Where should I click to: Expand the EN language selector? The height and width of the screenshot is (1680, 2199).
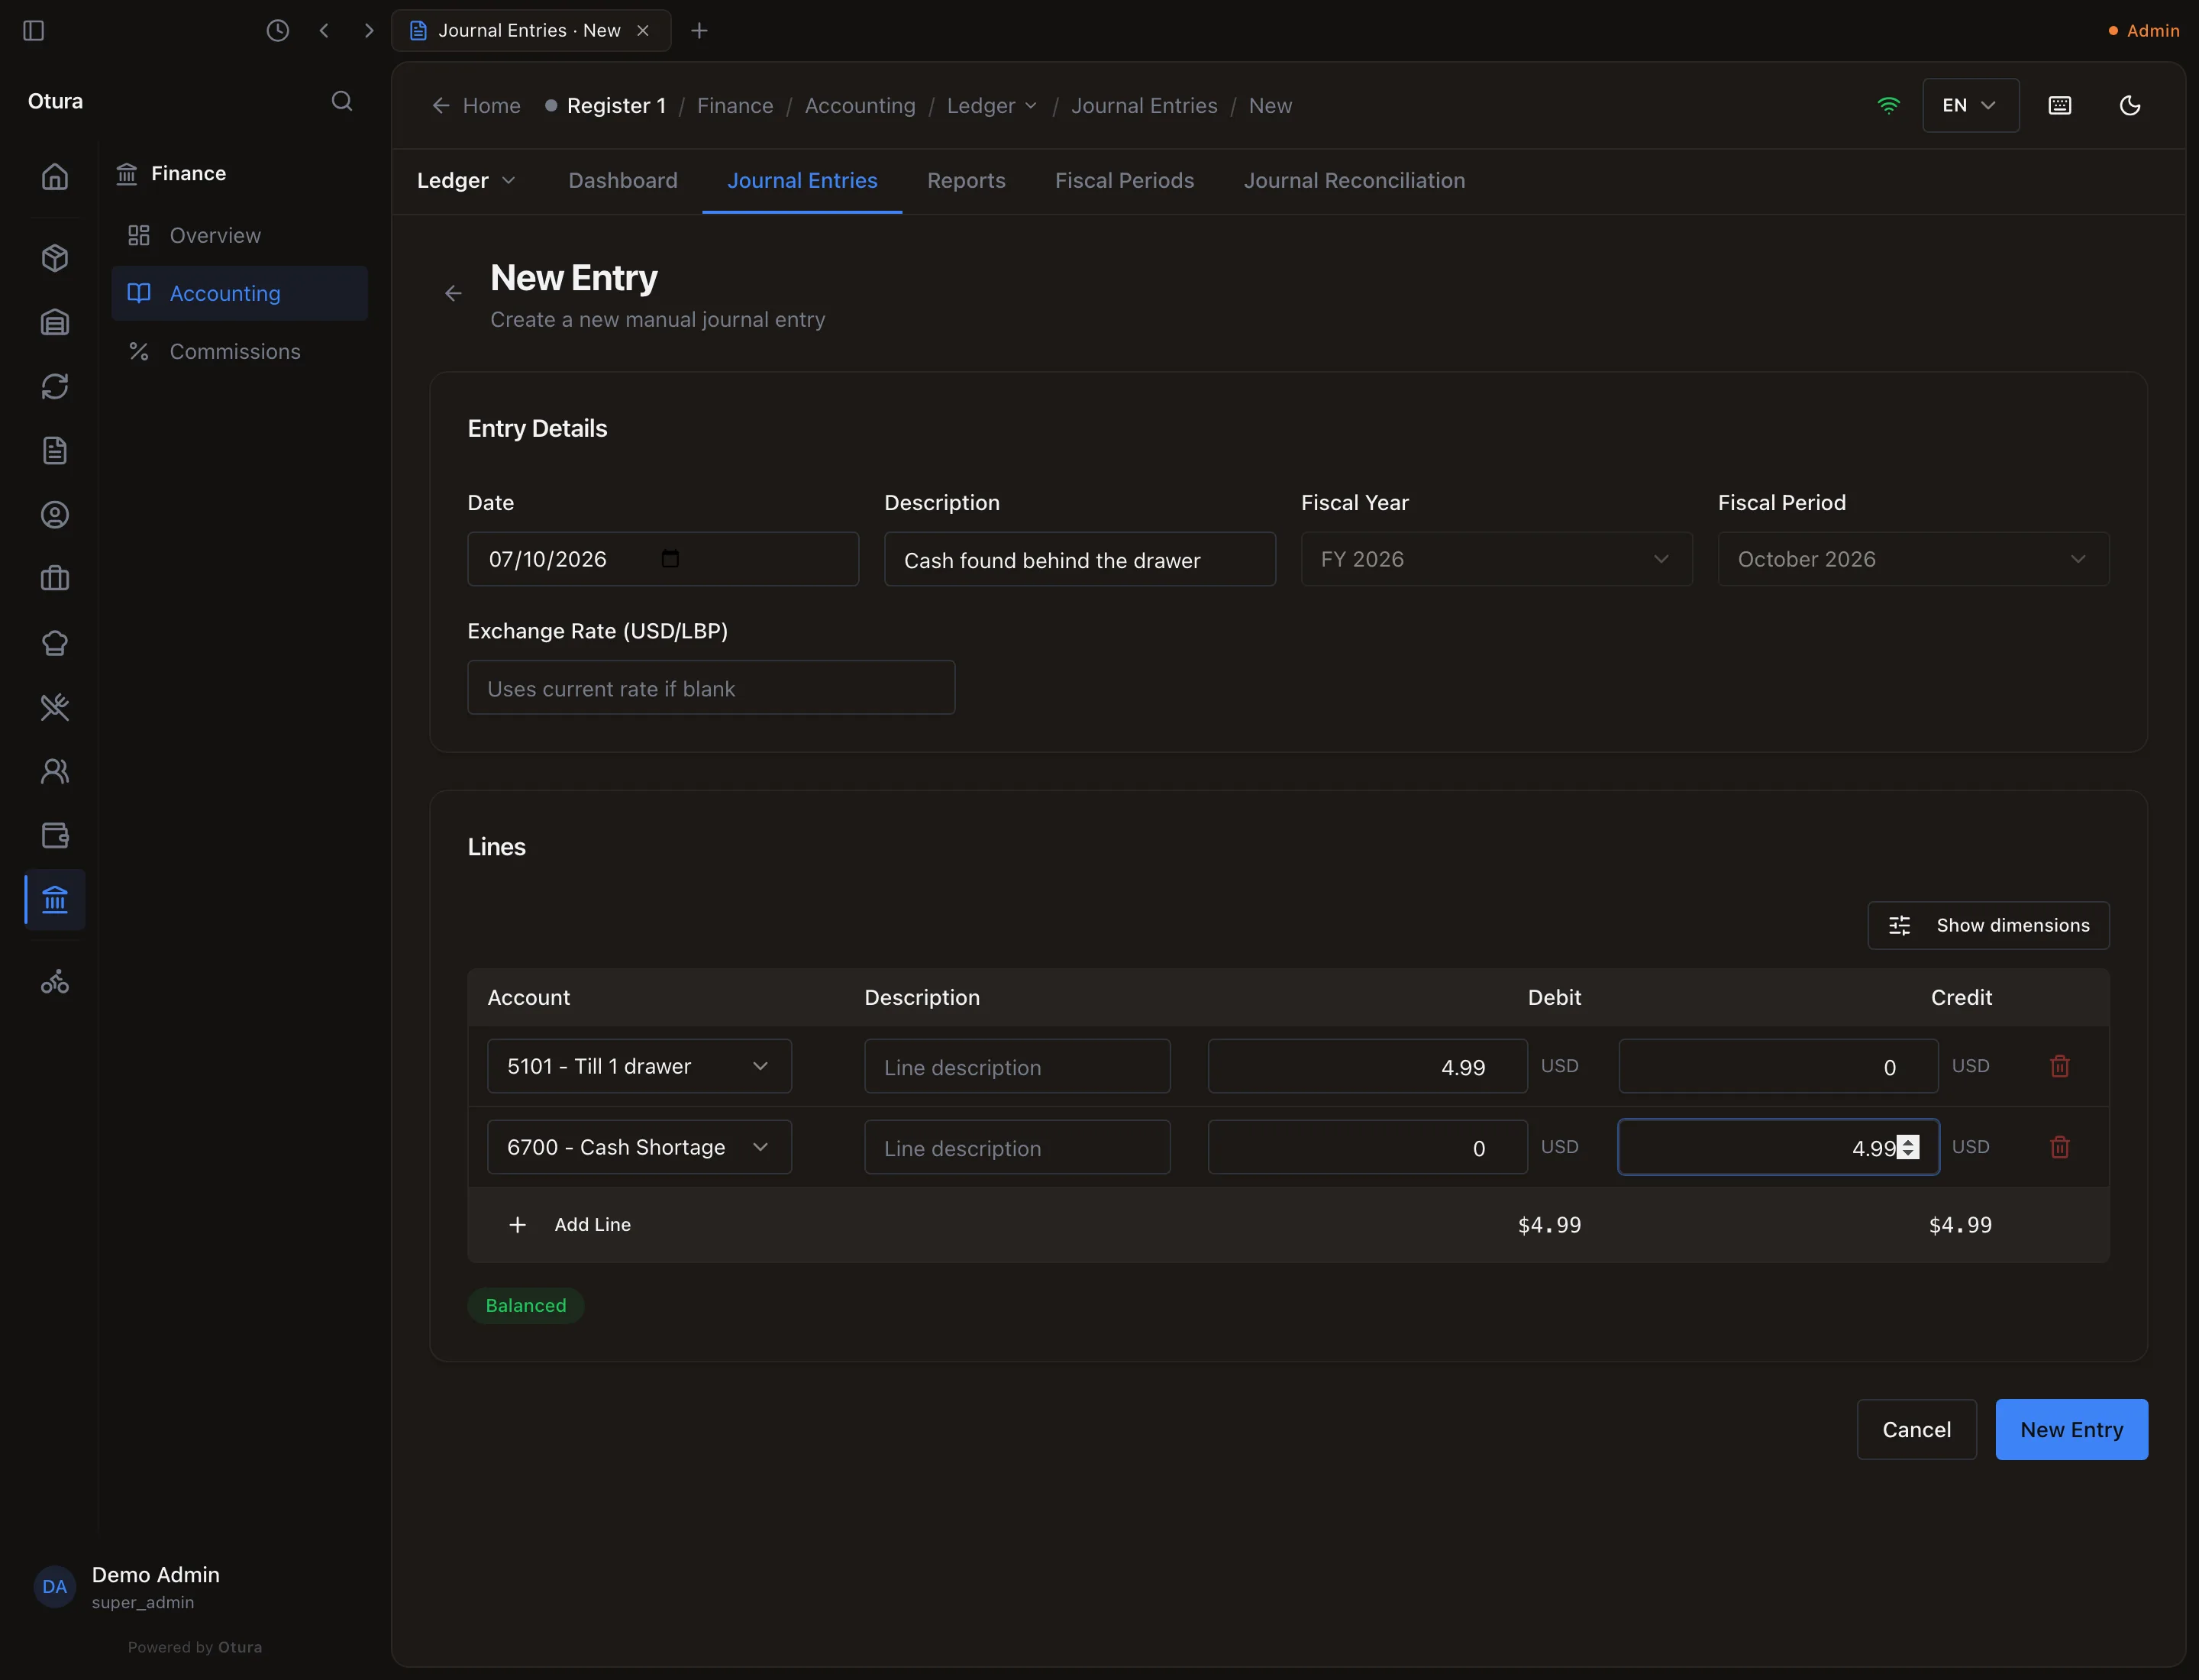[1970, 105]
